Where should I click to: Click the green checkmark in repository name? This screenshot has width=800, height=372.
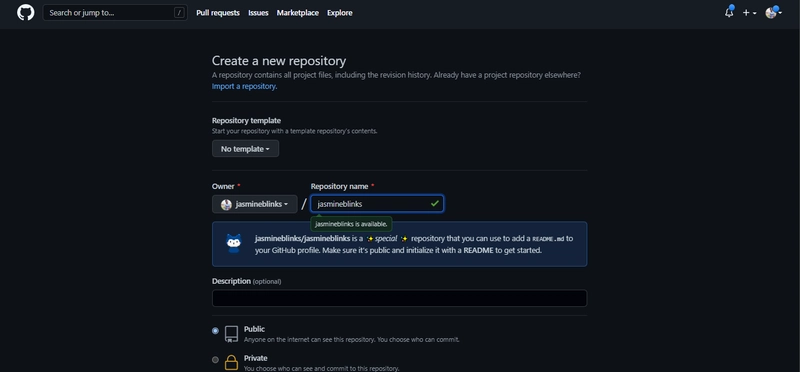434,204
